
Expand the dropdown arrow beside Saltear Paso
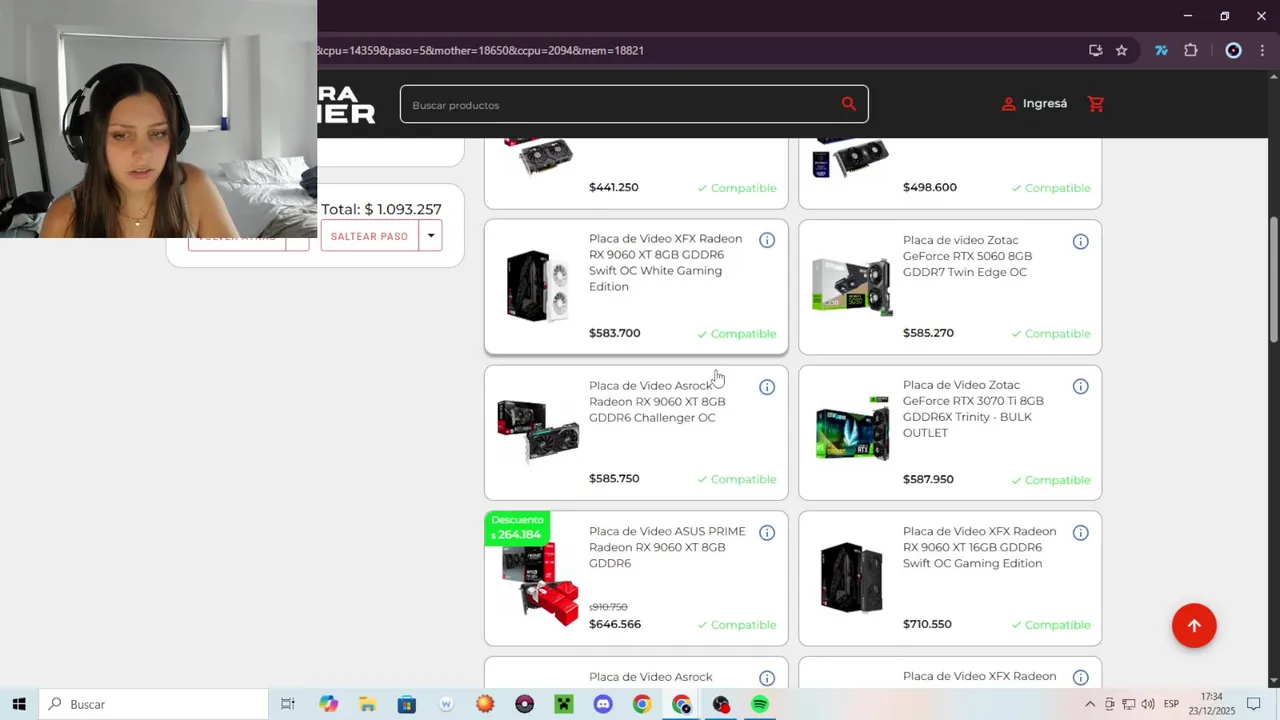431,236
